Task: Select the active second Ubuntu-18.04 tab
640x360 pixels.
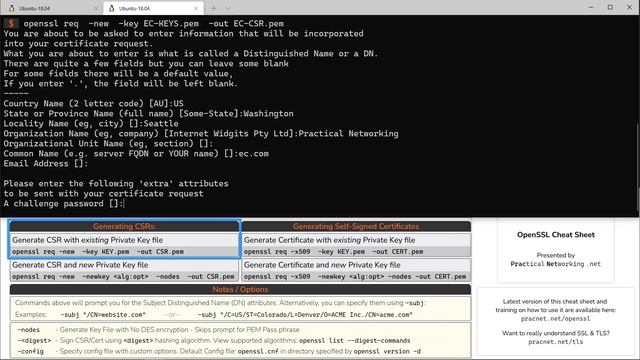Action: [153, 8]
